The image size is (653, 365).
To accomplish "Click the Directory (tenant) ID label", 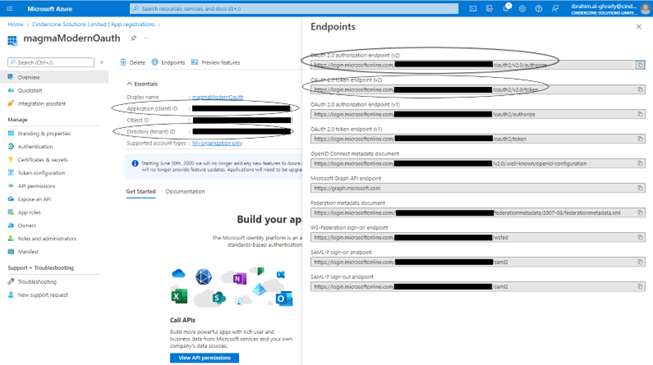I will 151,132.
